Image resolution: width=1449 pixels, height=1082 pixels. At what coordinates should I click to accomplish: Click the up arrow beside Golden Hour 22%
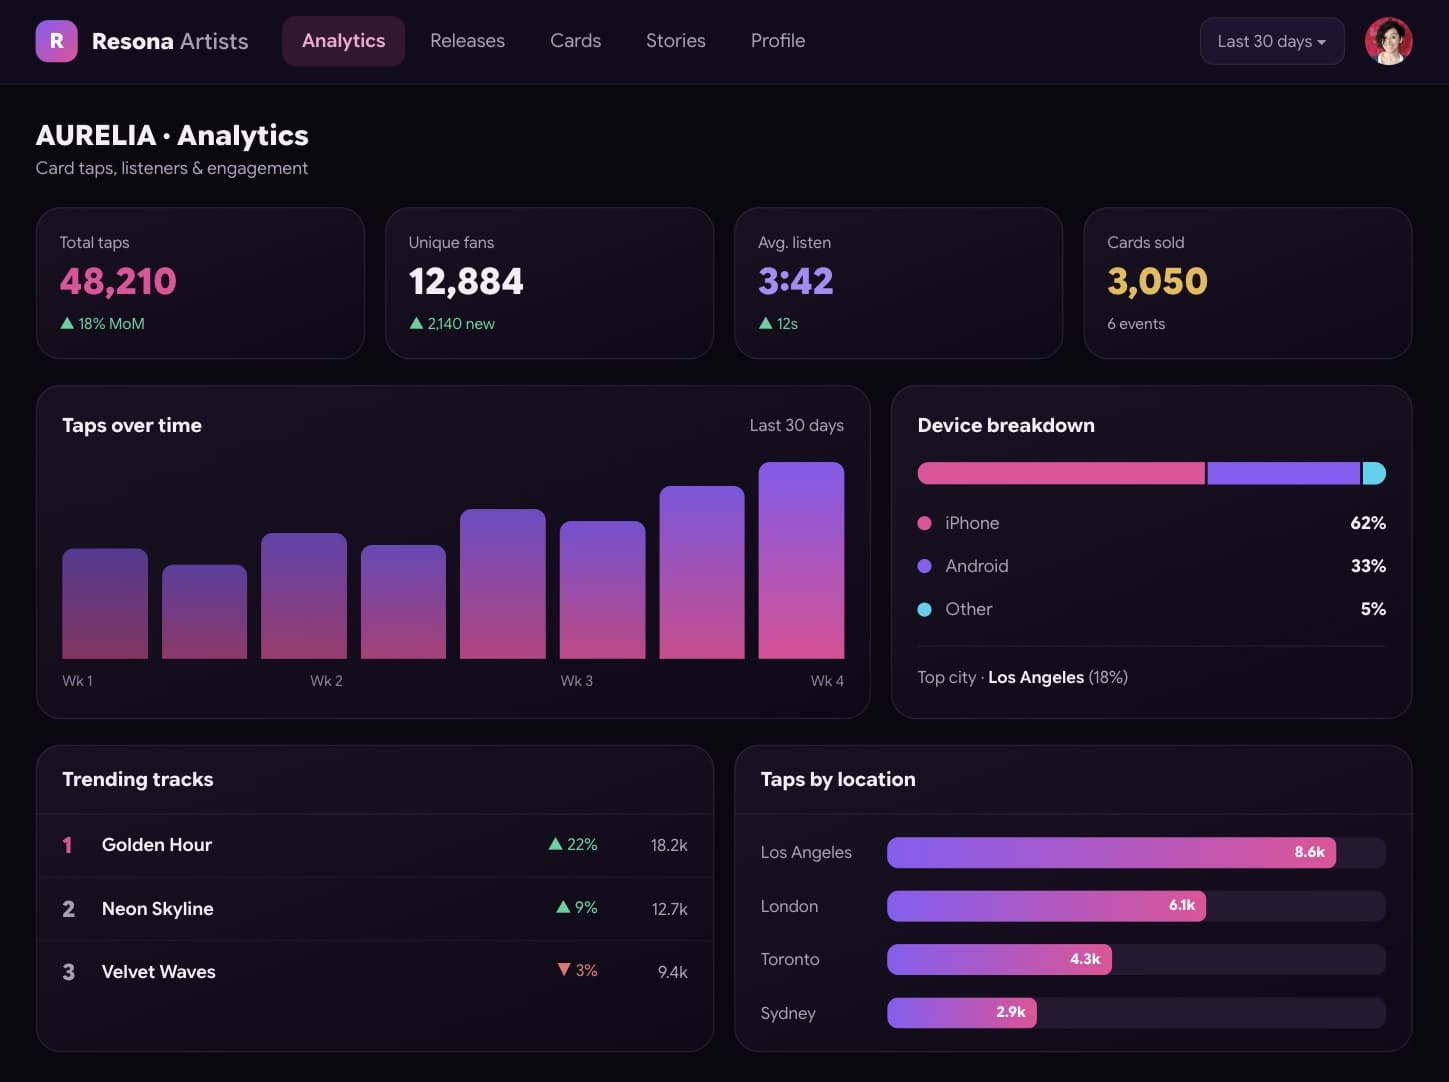(x=555, y=844)
